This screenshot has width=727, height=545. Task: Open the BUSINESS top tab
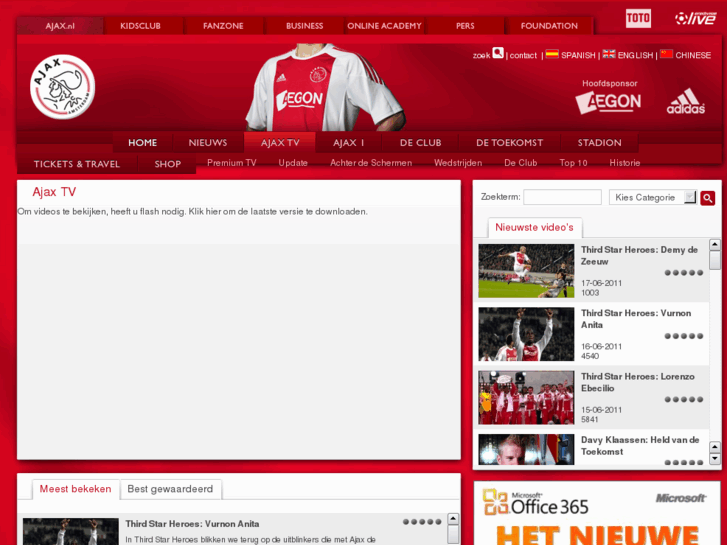(305, 26)
